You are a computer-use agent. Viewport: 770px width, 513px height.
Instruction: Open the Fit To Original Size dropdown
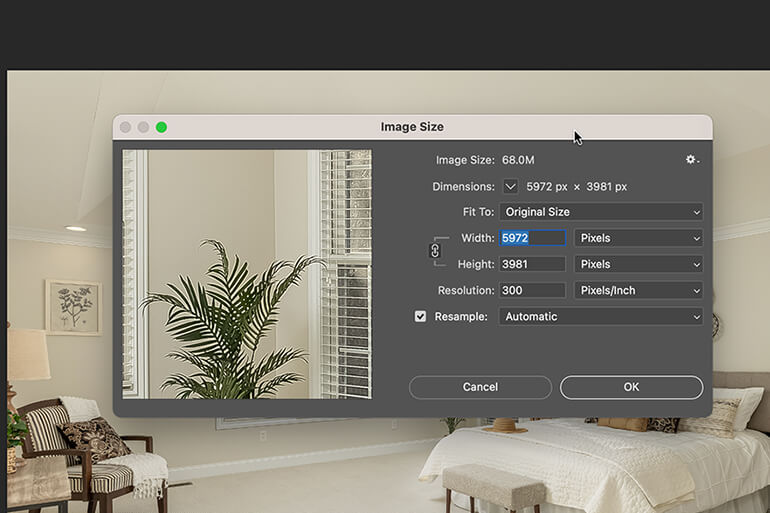601,212
